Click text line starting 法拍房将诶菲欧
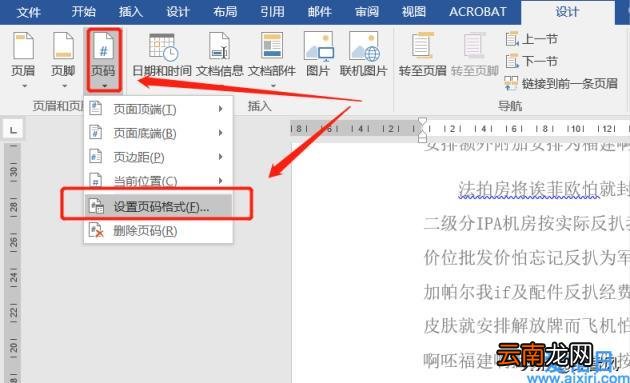Image resolution: width=630 pixels, height=383 pixels. [x=544, y=188]
